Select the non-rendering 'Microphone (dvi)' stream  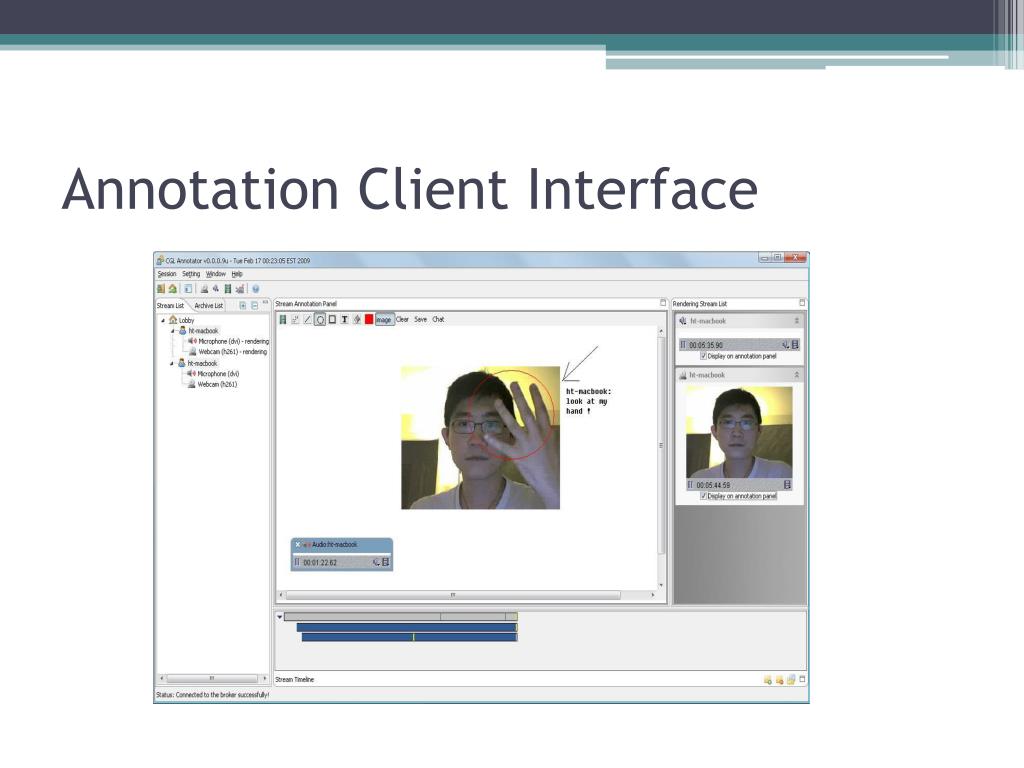click(x=218, y=374)
